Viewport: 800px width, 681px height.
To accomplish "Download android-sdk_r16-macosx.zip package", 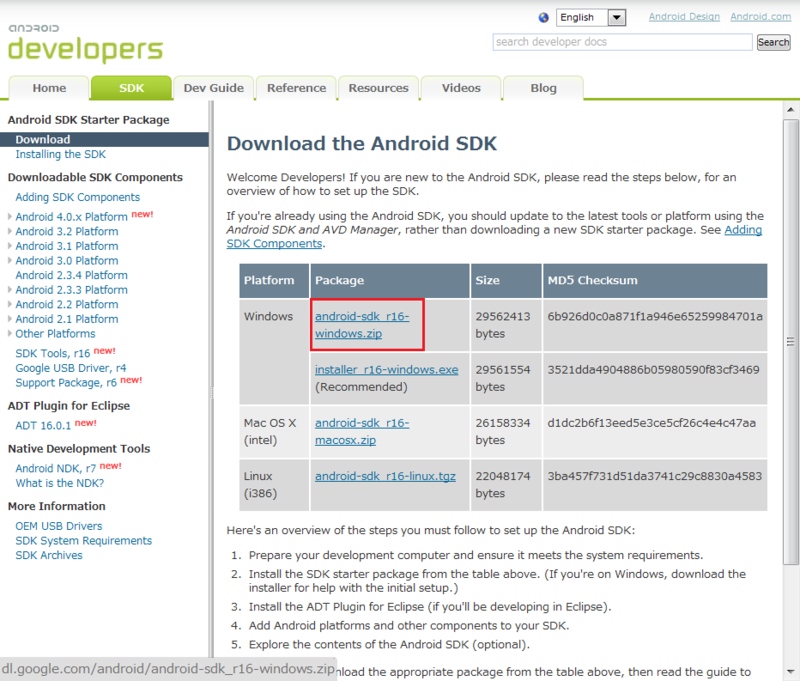I will (362, 432).
